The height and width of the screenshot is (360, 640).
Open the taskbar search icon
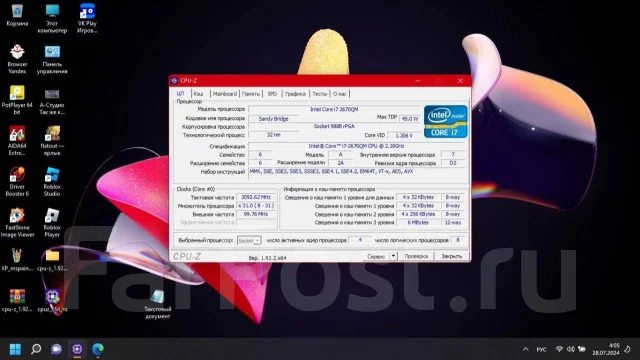(36, 349)
